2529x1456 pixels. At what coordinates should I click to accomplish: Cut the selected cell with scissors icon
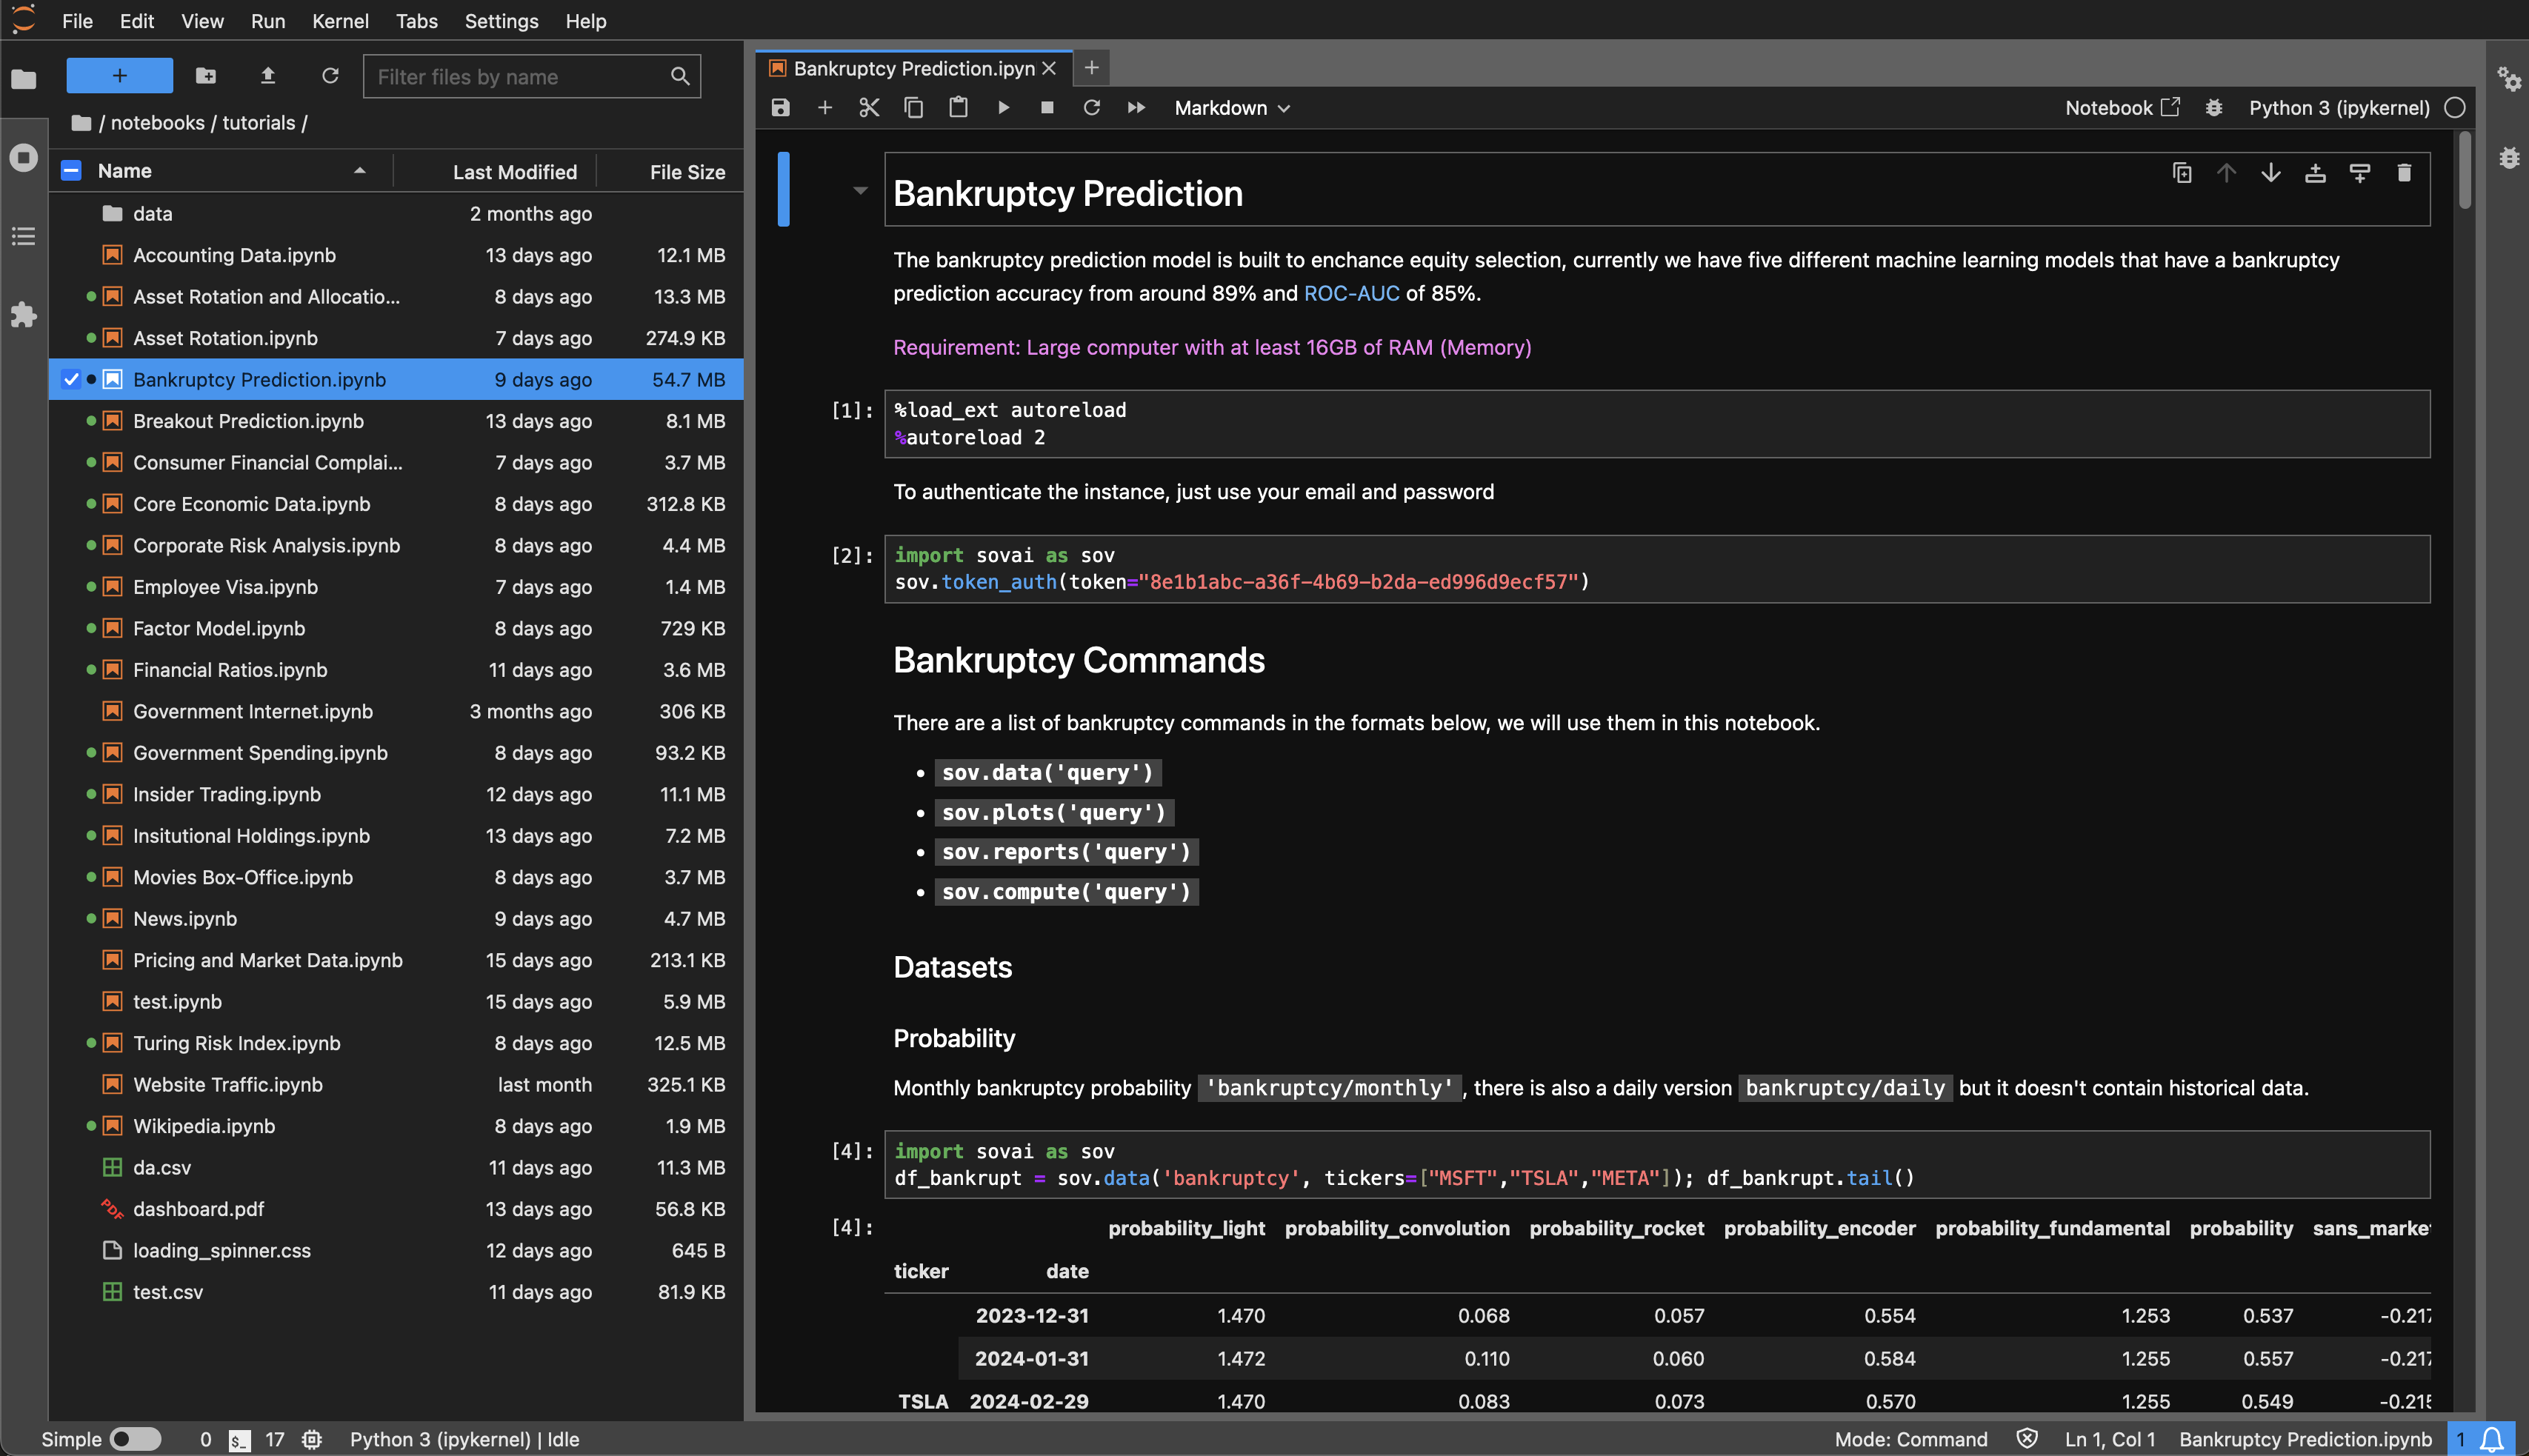[869, 108]
